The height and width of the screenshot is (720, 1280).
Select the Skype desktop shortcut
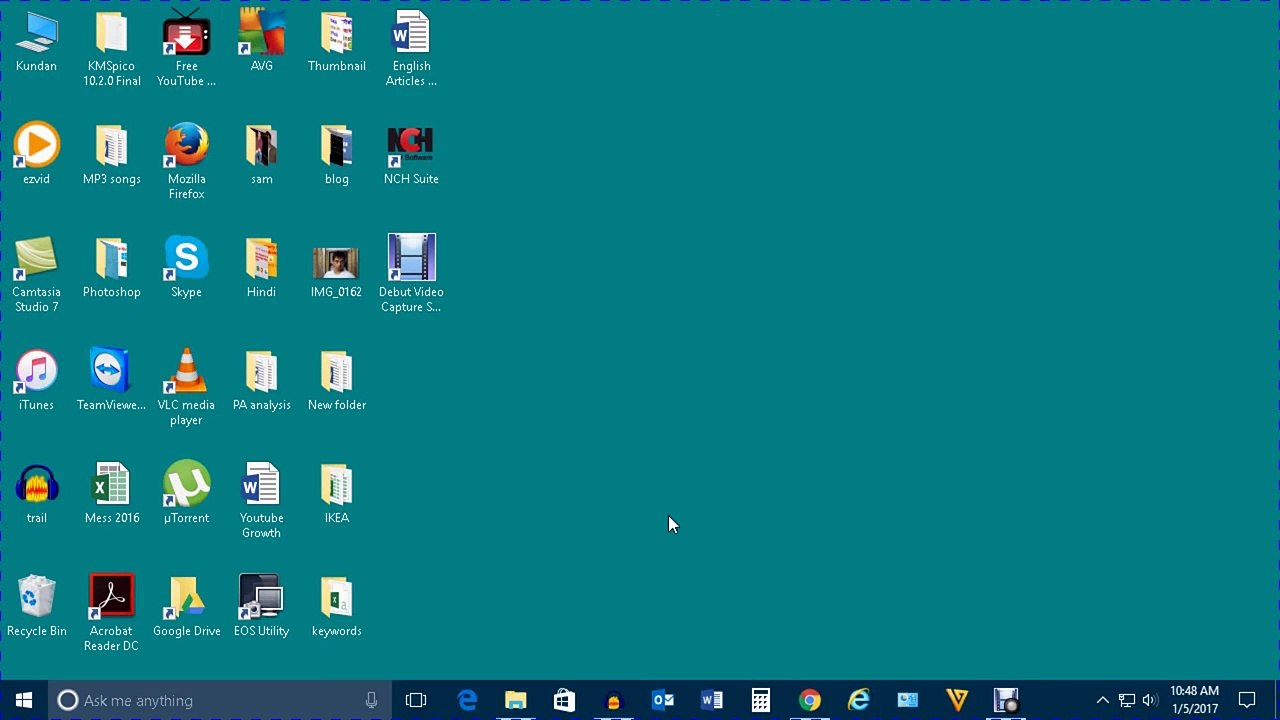point(186,268)
